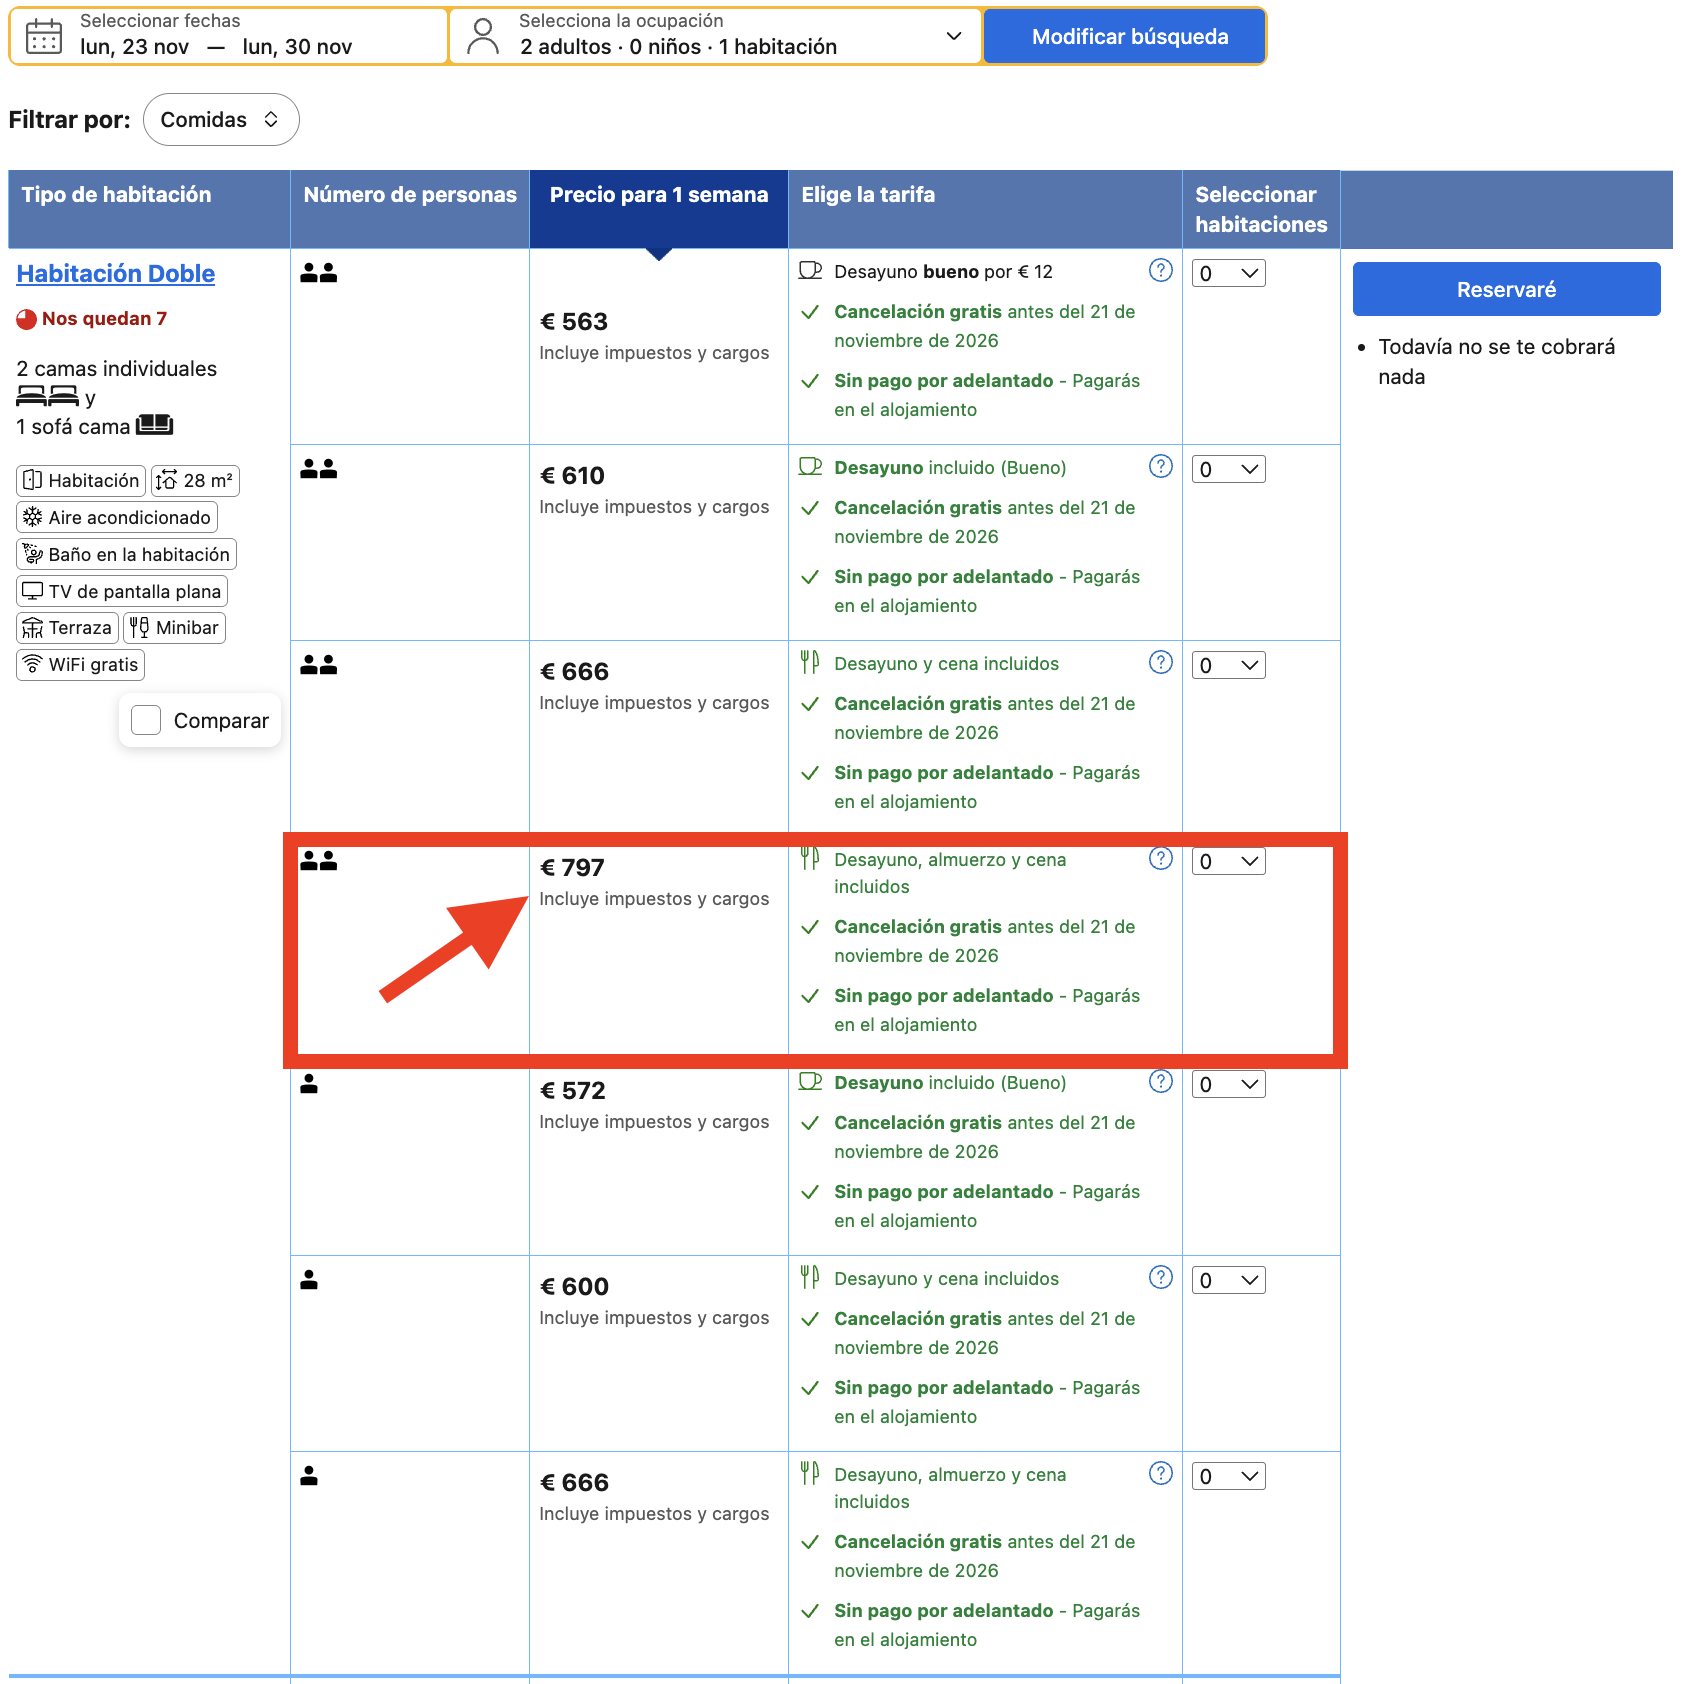The image size is (1706, 1684).
Task: Click Desayuno bueno por € 12 text
Action: point(943,272)
